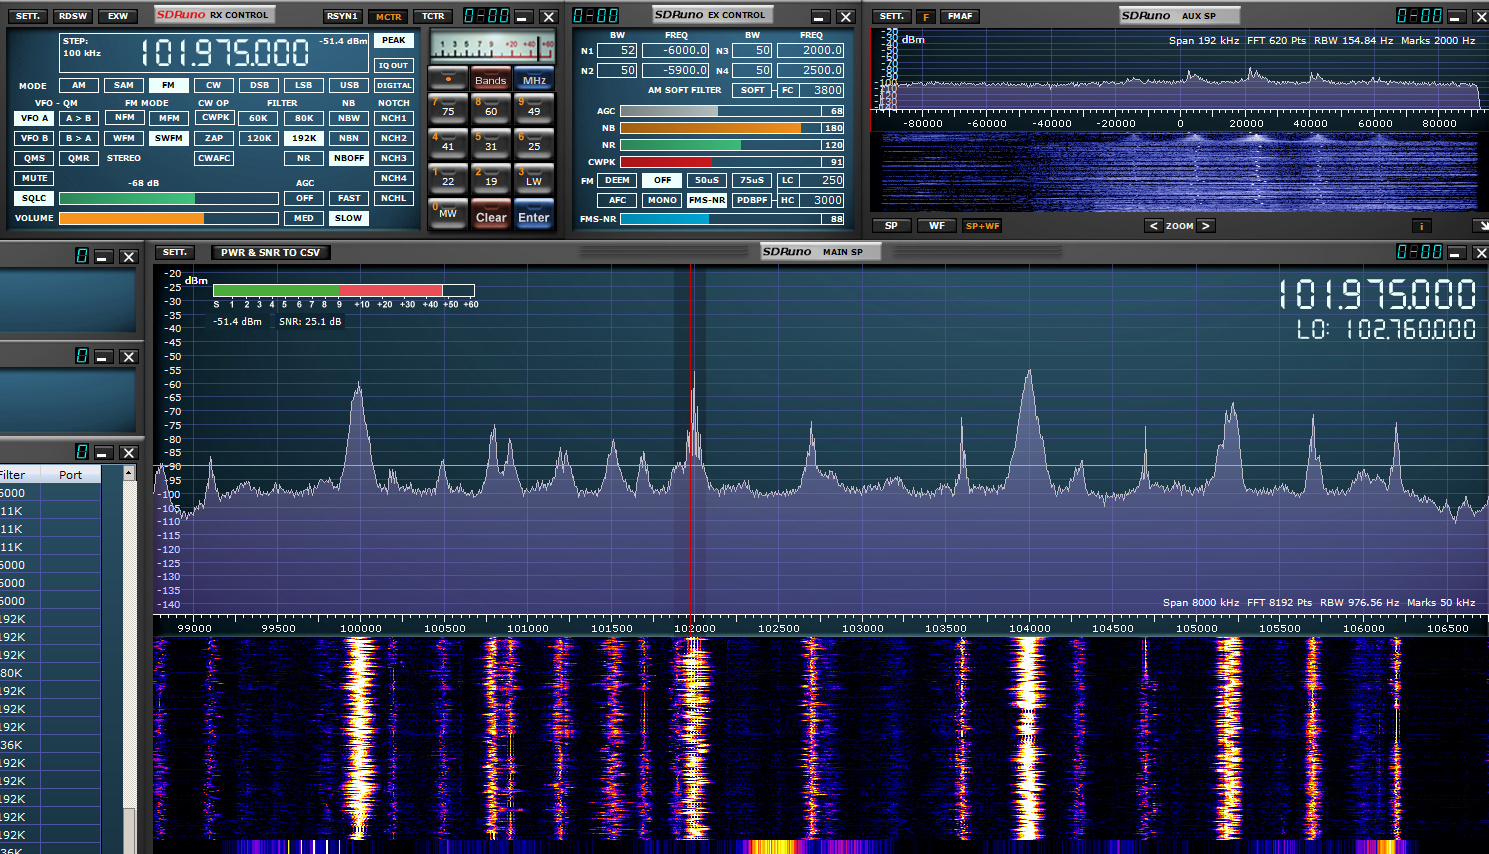This screenshot has height=854, width=1489.
Task: Adjust the orange VOLUME slider
Action: 169,218
